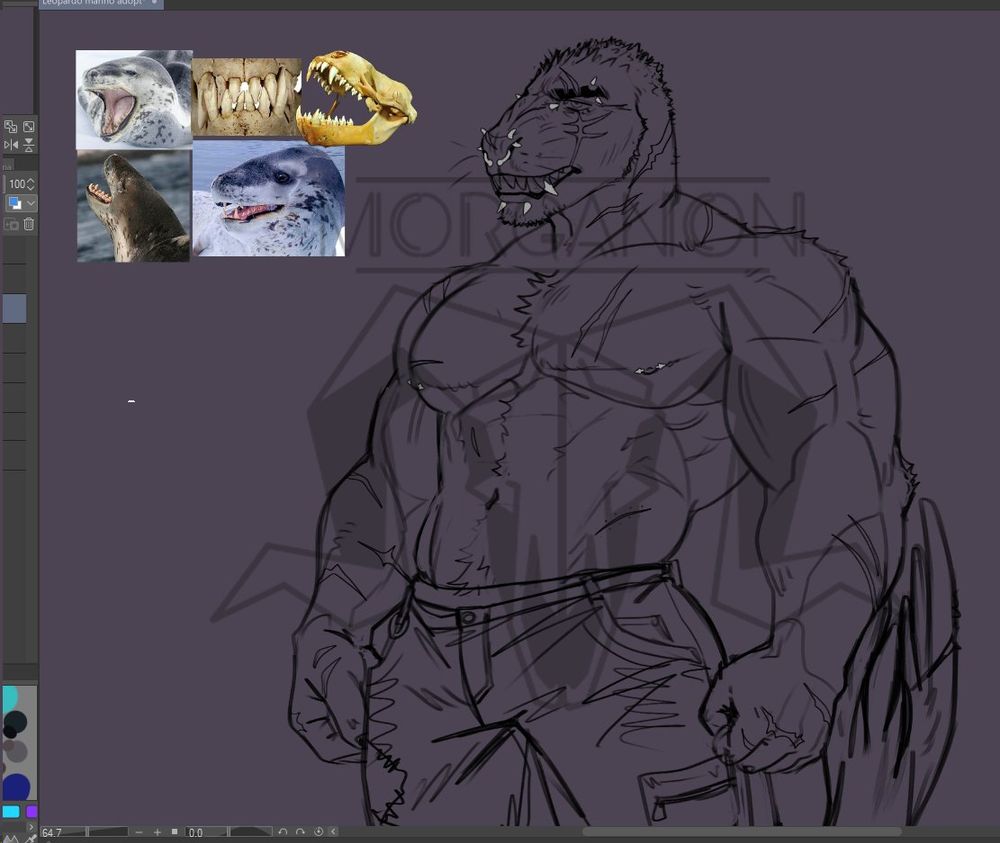Click the new layer folder icon
The width and height of the screenshot is (1000, 843).
(x=11, y=224)
